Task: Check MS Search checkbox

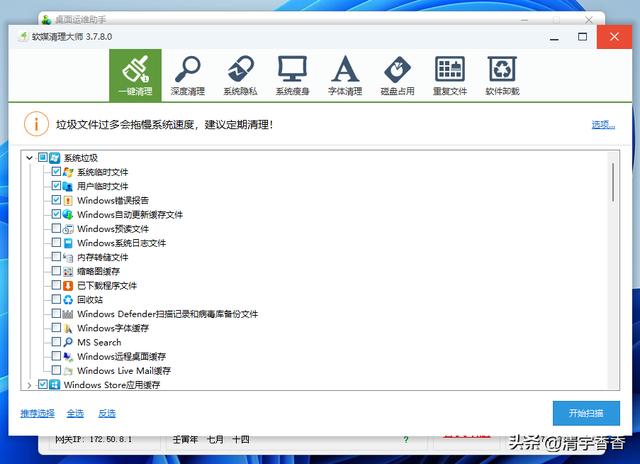Action: click(56, 341)
